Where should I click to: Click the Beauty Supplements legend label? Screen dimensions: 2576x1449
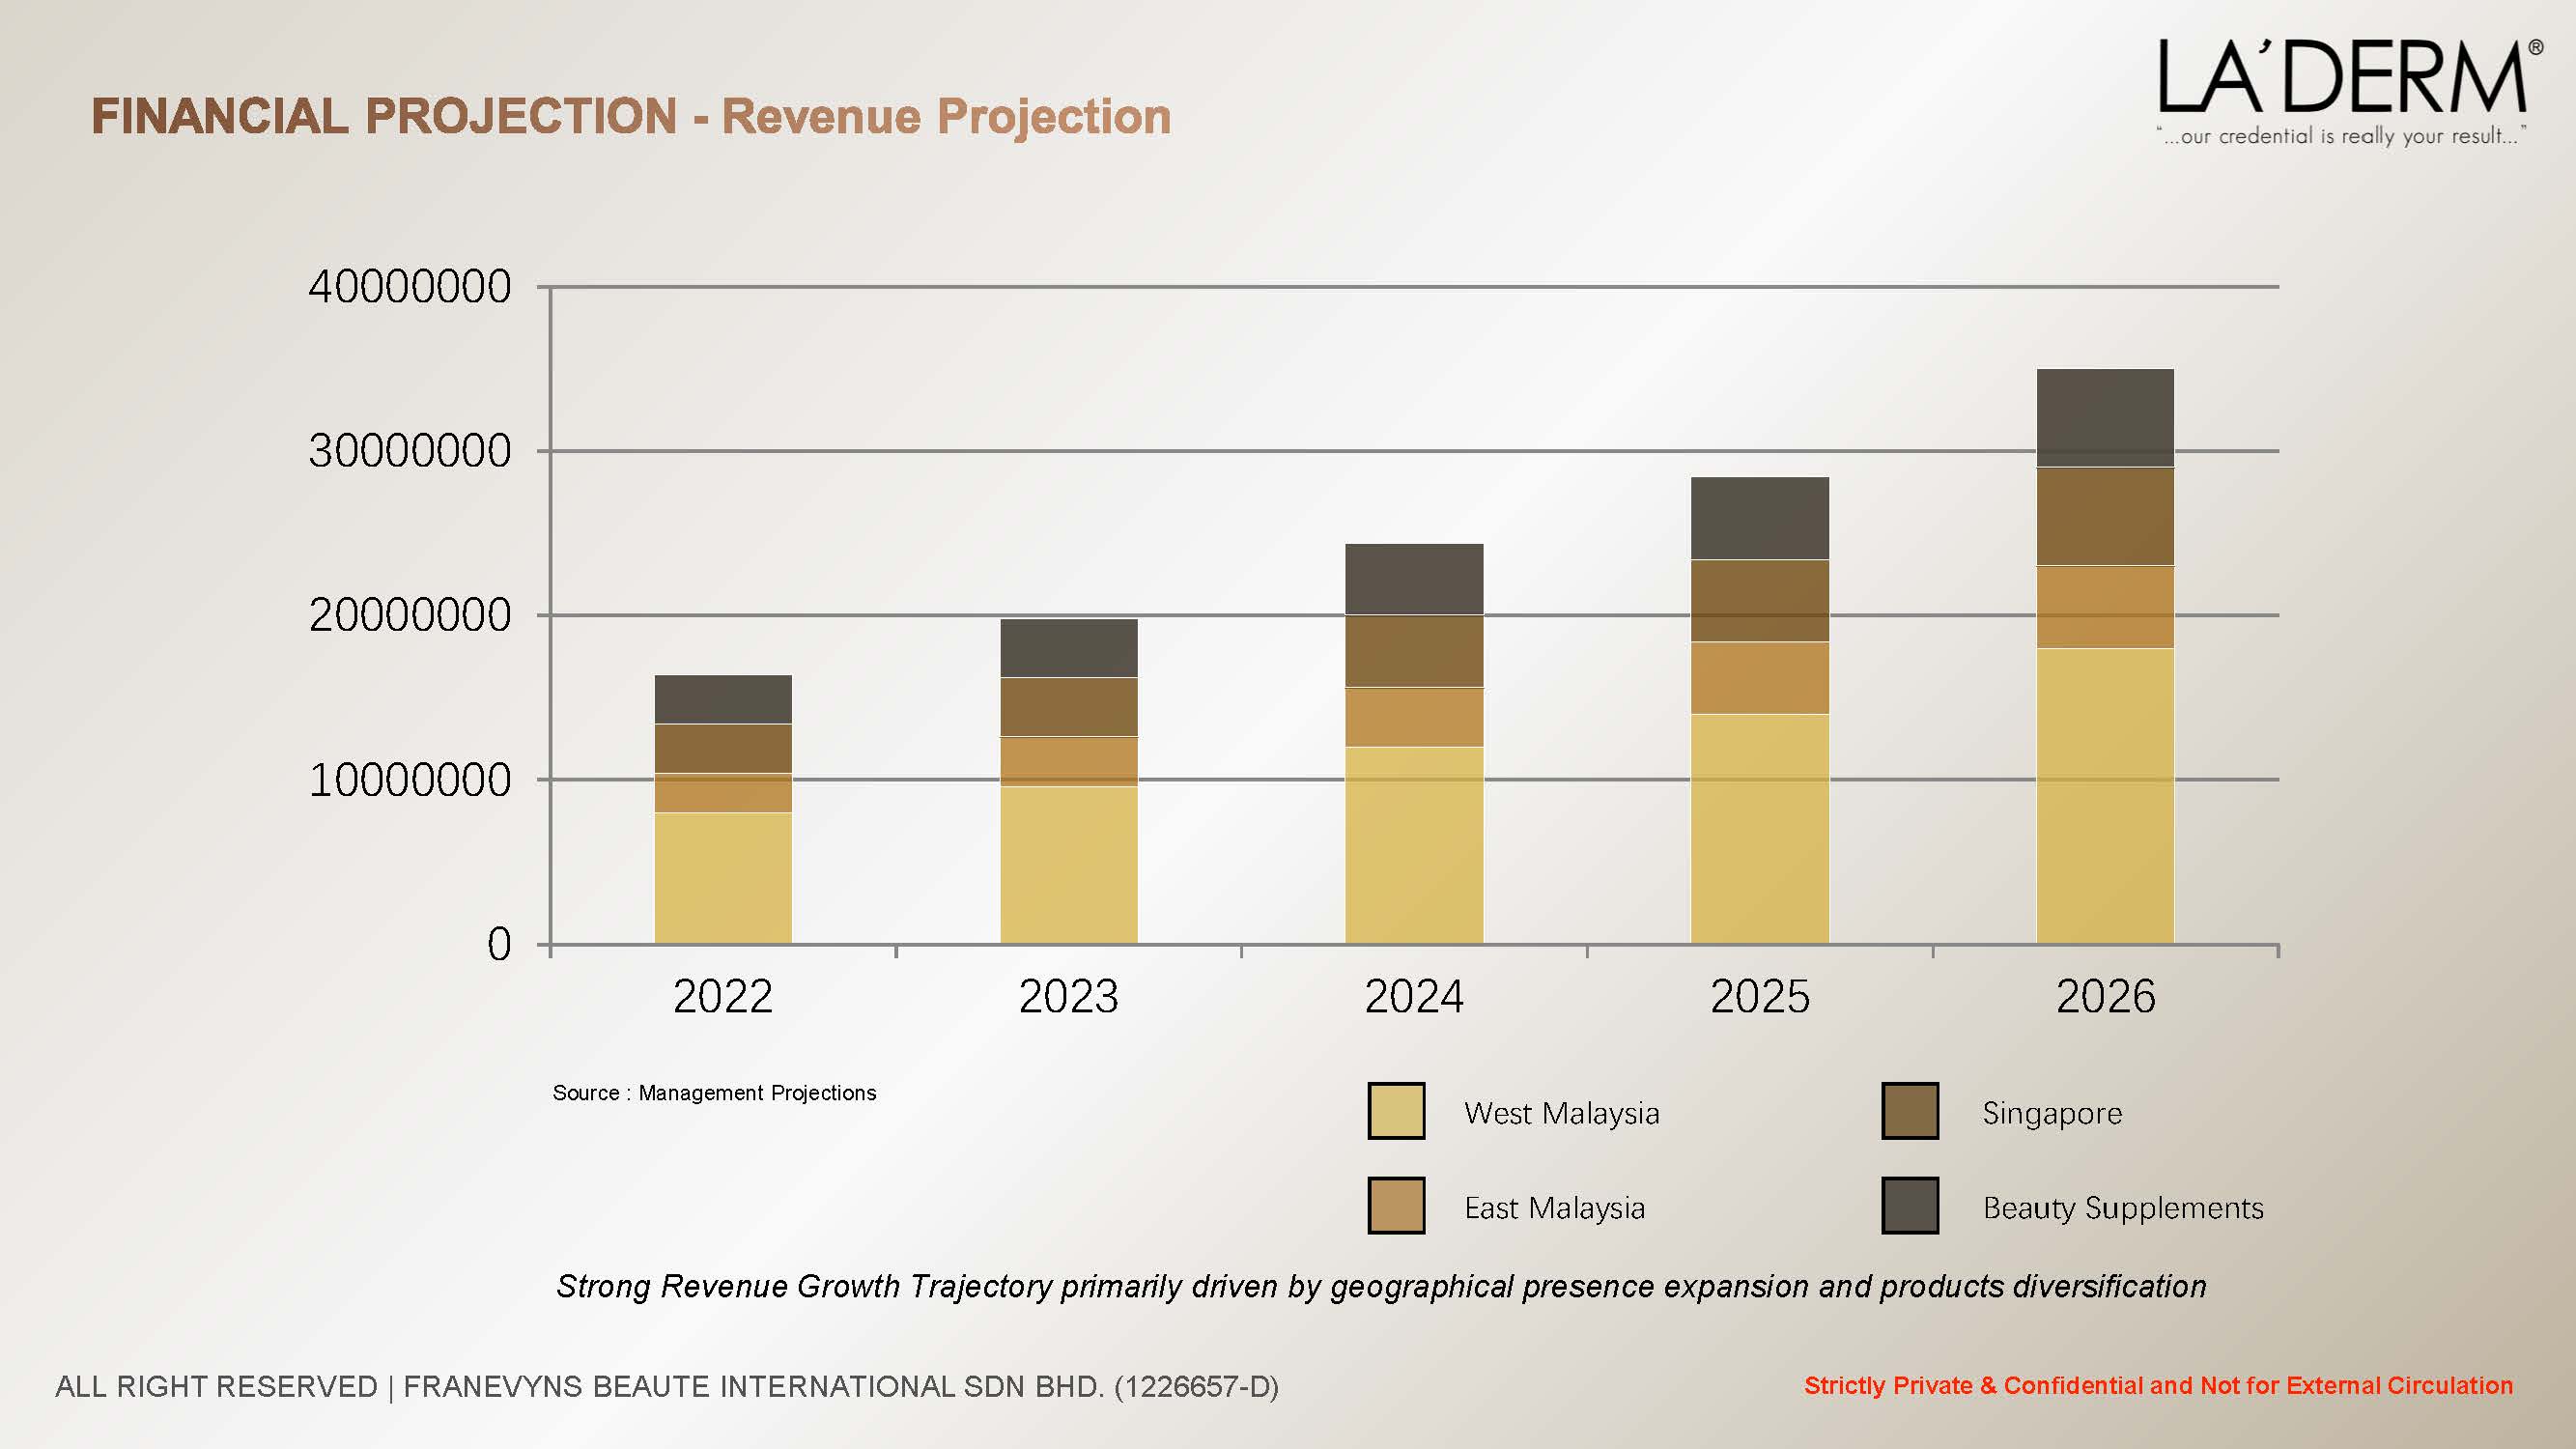(2122, 1208)
